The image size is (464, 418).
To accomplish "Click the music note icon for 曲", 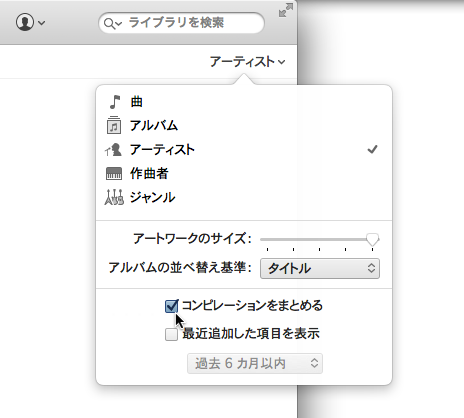I will point(115,102).
